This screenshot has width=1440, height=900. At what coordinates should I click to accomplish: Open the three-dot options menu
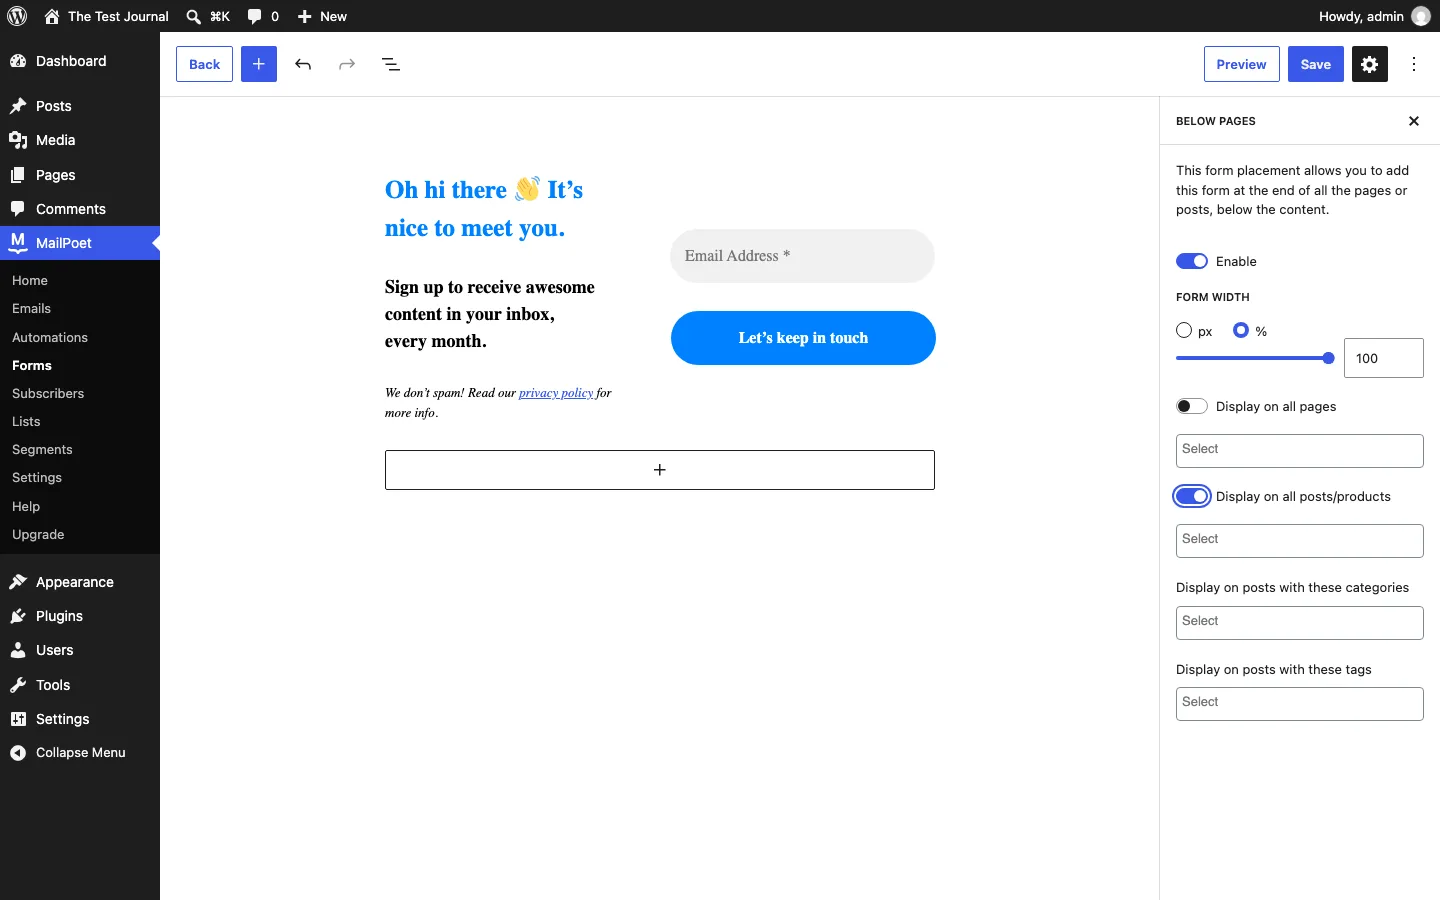click(x=1414, y=64)
